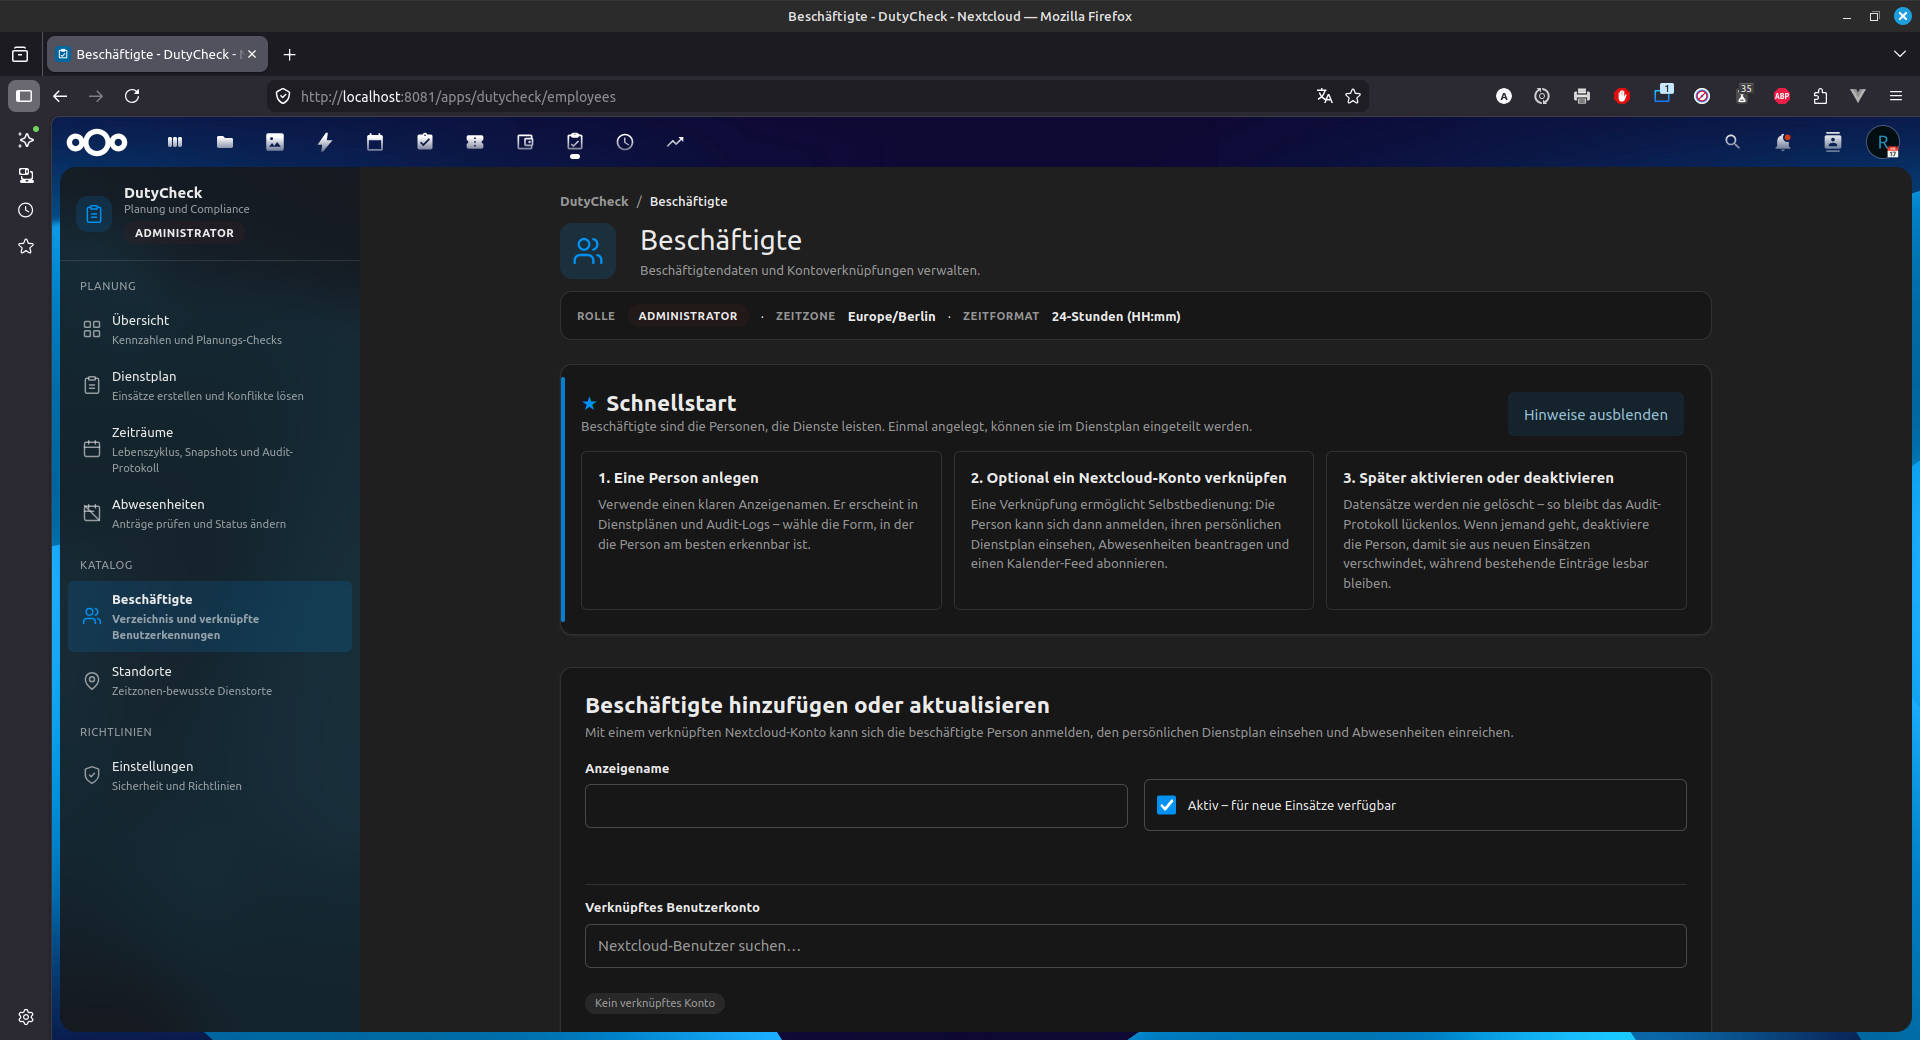Open the user avatar menu
Viewport: 1920px width, 1040px height.
[1883, 142]
